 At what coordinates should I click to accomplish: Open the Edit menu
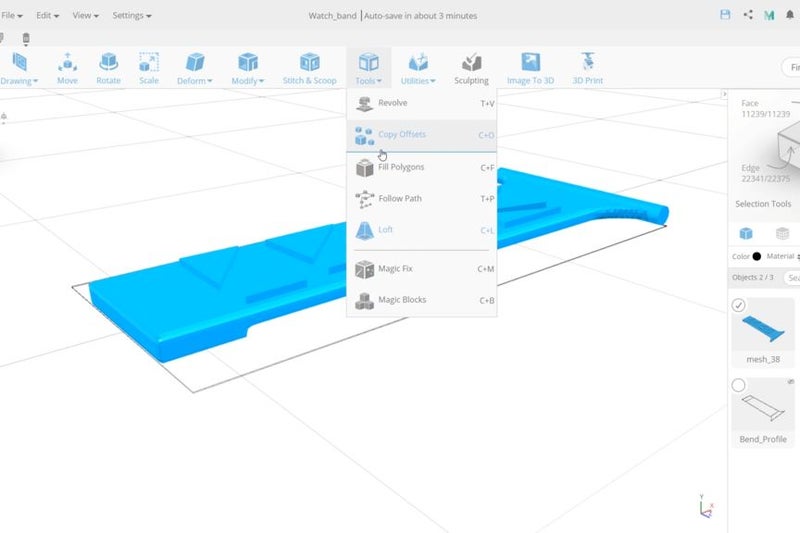[47, 15]
